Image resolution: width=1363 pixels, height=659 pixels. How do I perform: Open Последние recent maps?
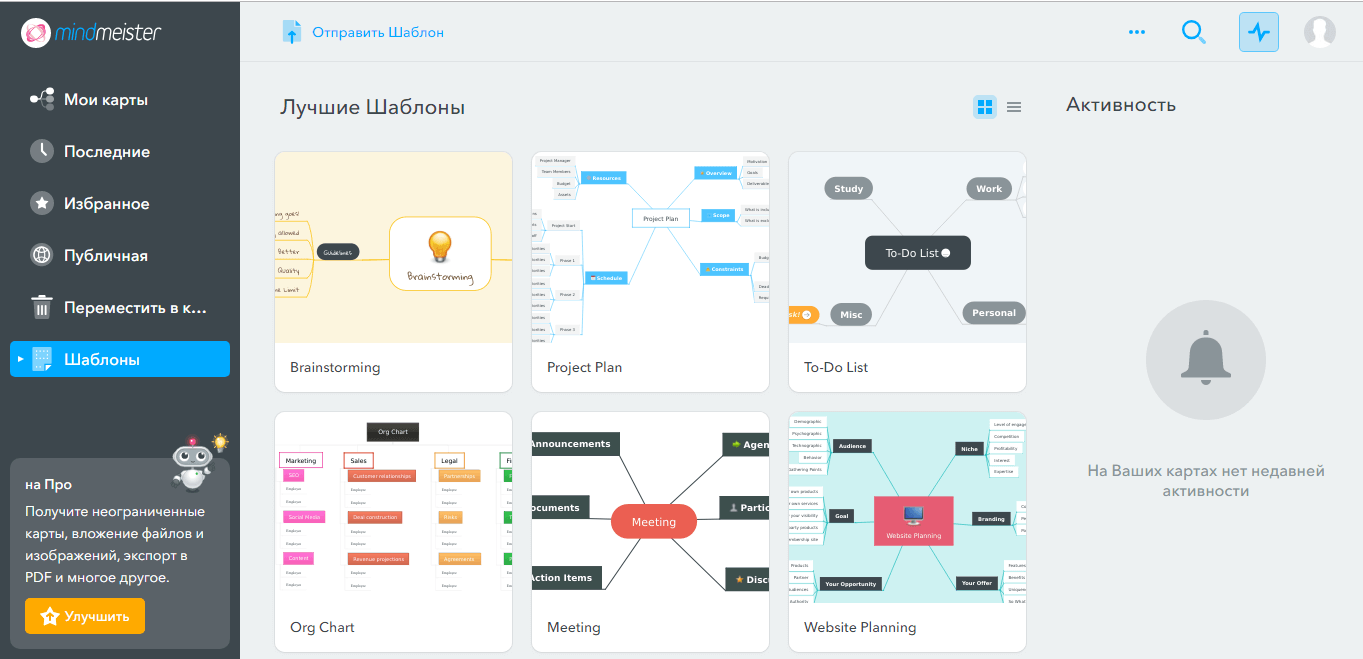[x=107, y=152]
